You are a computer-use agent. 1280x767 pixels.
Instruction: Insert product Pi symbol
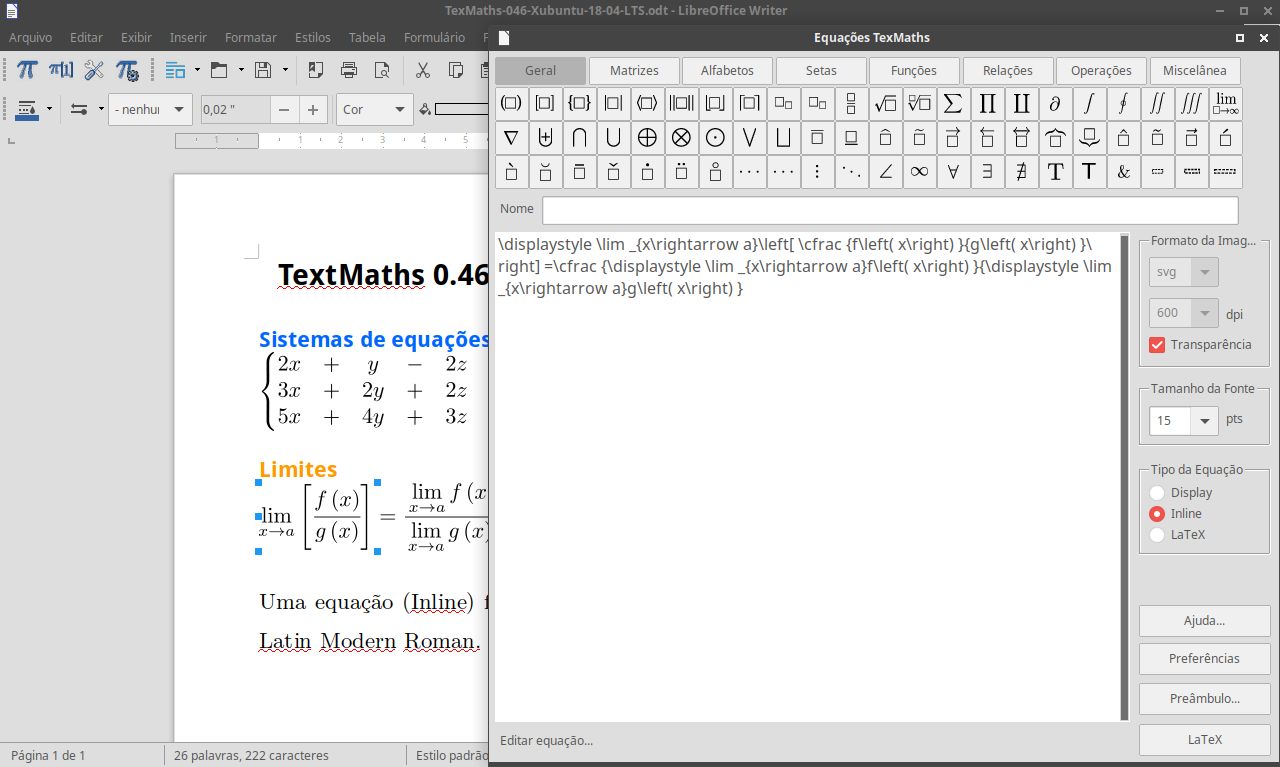click(987, 103)
